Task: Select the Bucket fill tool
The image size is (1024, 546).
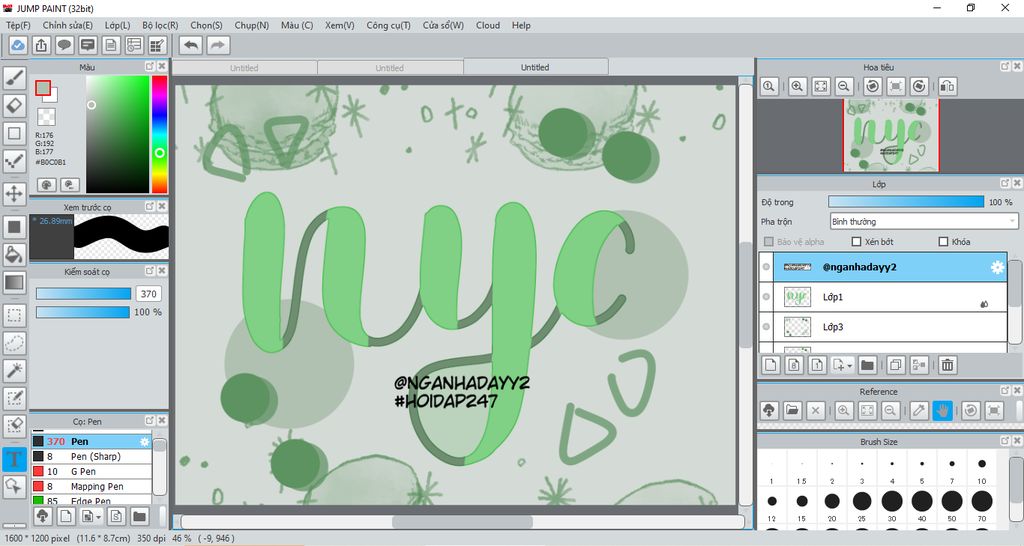Action: click(x=14, y=254)
